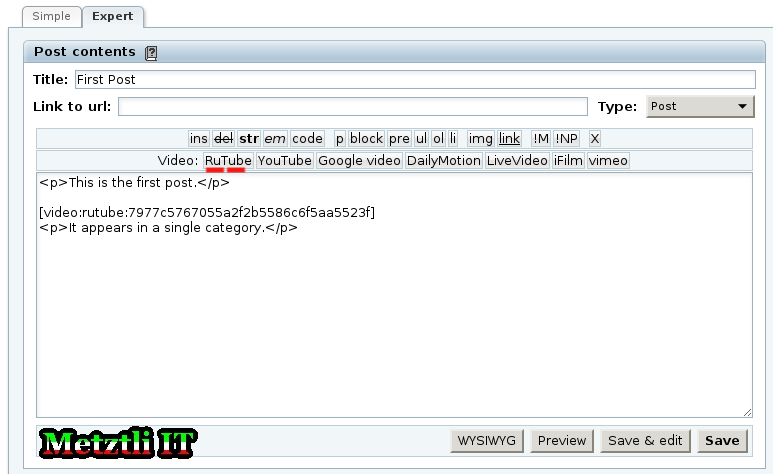The width and height of the screenshot is (778, 474).
Task: Insert a Google video tag
Action: 359,161
